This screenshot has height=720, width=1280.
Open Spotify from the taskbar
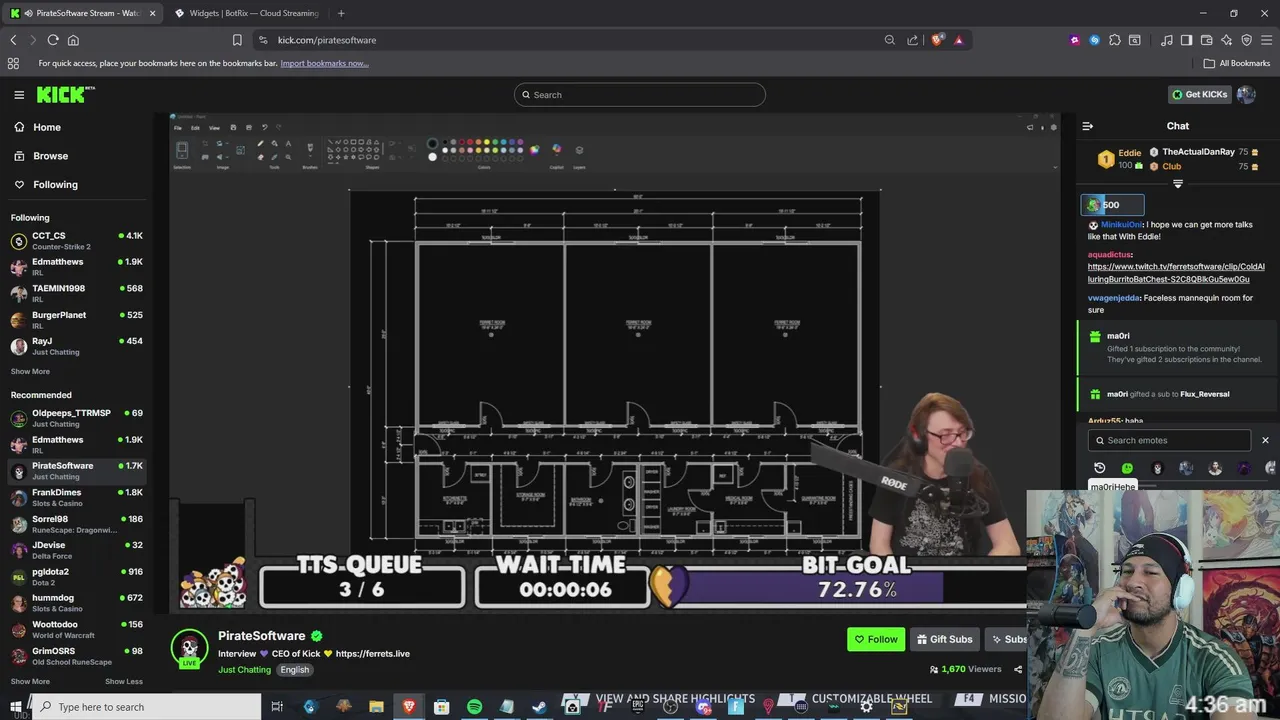coord(474,707)
